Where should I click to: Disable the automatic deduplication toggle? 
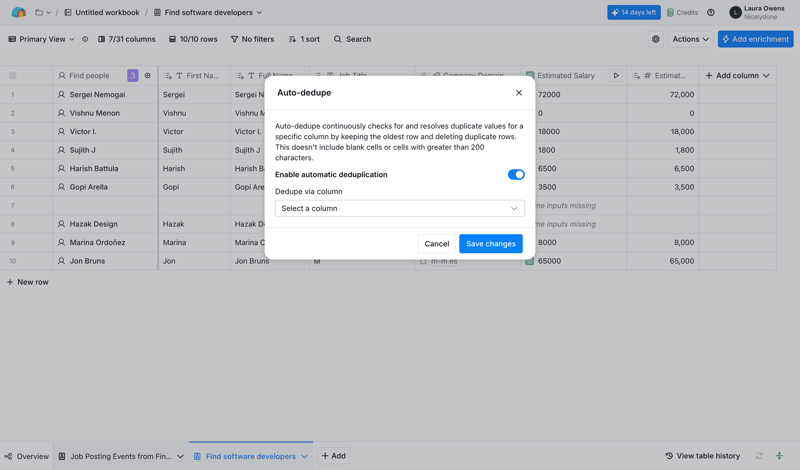pos(516,175)
